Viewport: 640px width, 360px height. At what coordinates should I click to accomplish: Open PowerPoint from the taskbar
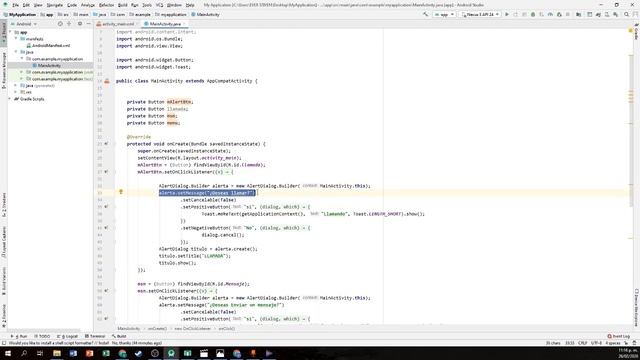coord(89,353)
